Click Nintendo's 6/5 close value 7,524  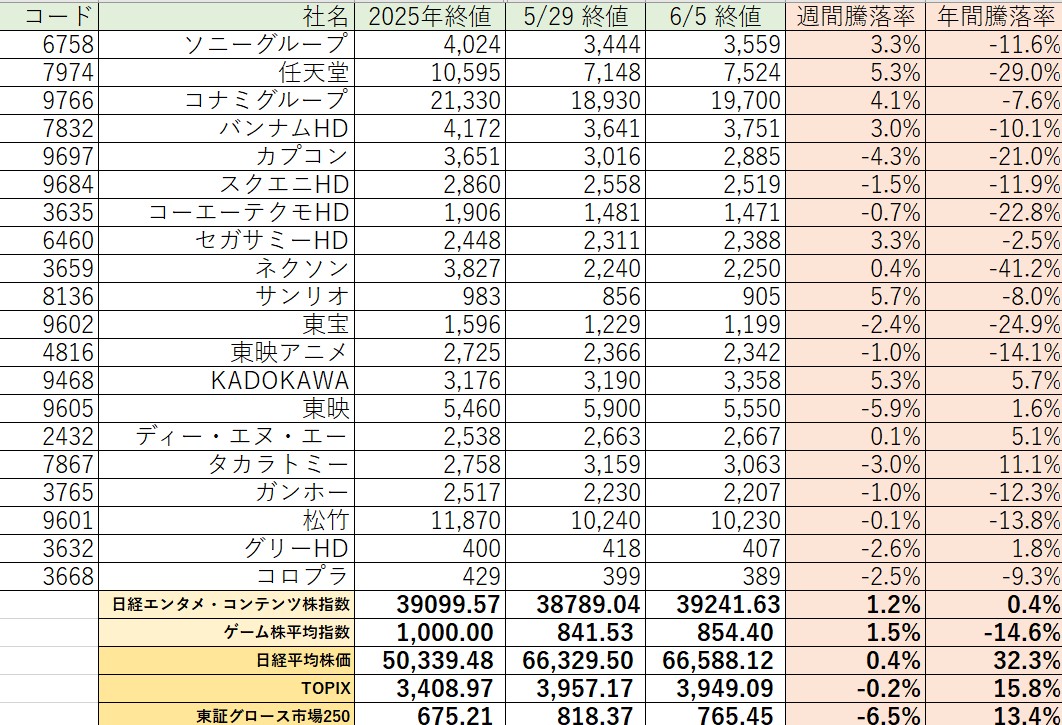click(x=715, y=72)
